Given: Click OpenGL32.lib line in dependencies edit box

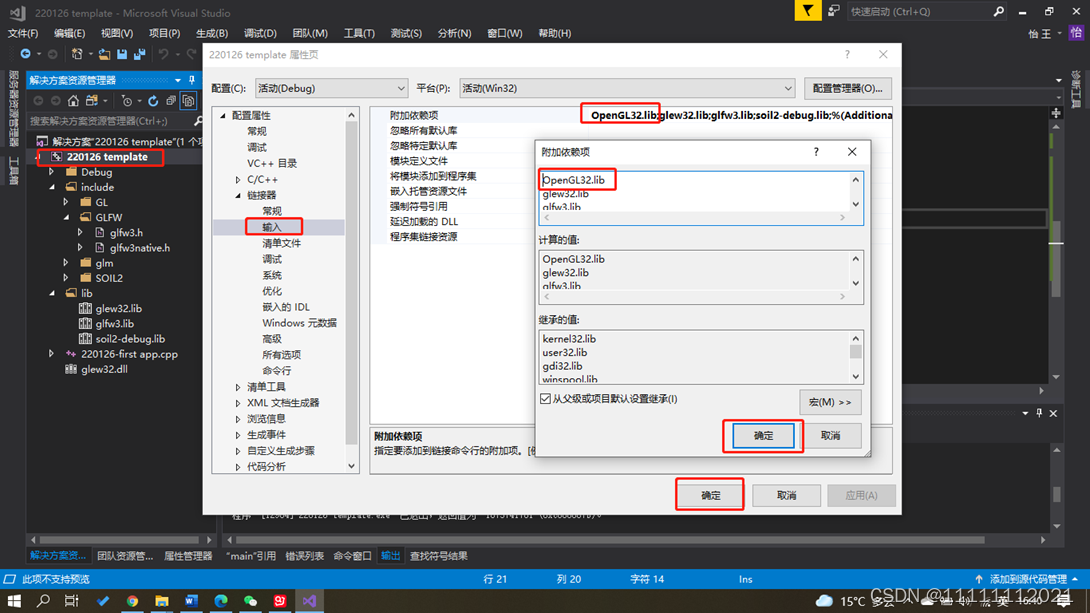Looking at the screenshot, I should click(x=574, y=180).
